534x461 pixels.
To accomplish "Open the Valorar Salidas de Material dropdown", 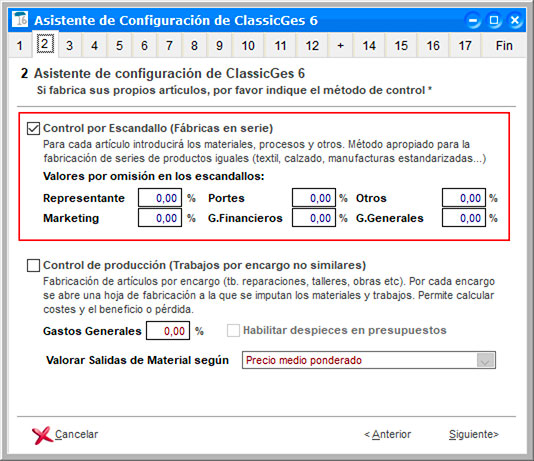I will click(485, 361).
